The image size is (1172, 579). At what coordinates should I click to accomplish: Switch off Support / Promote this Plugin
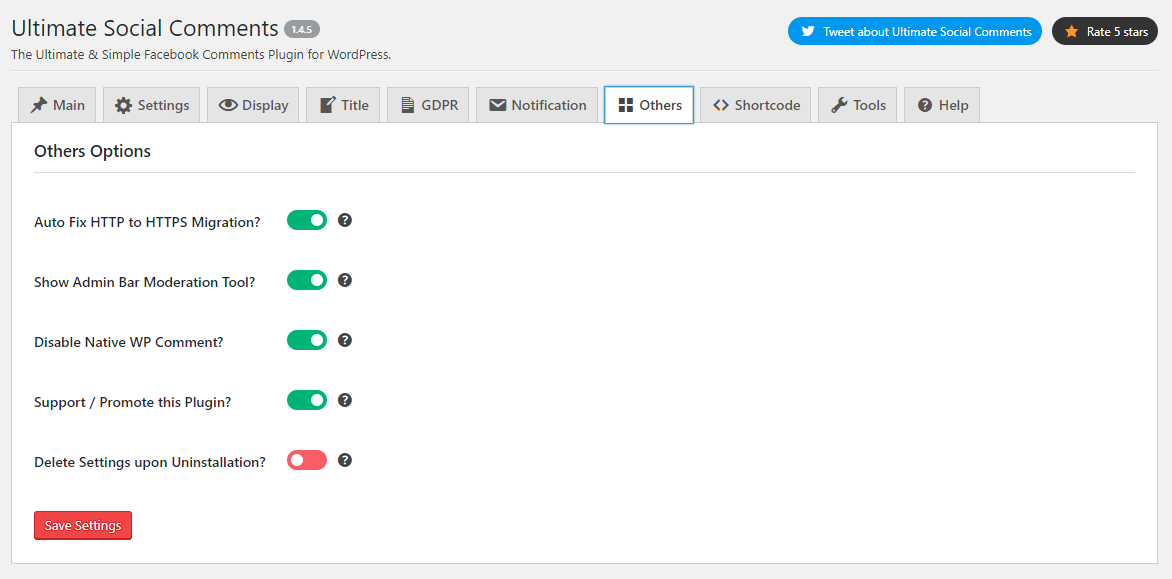(307, 400)
